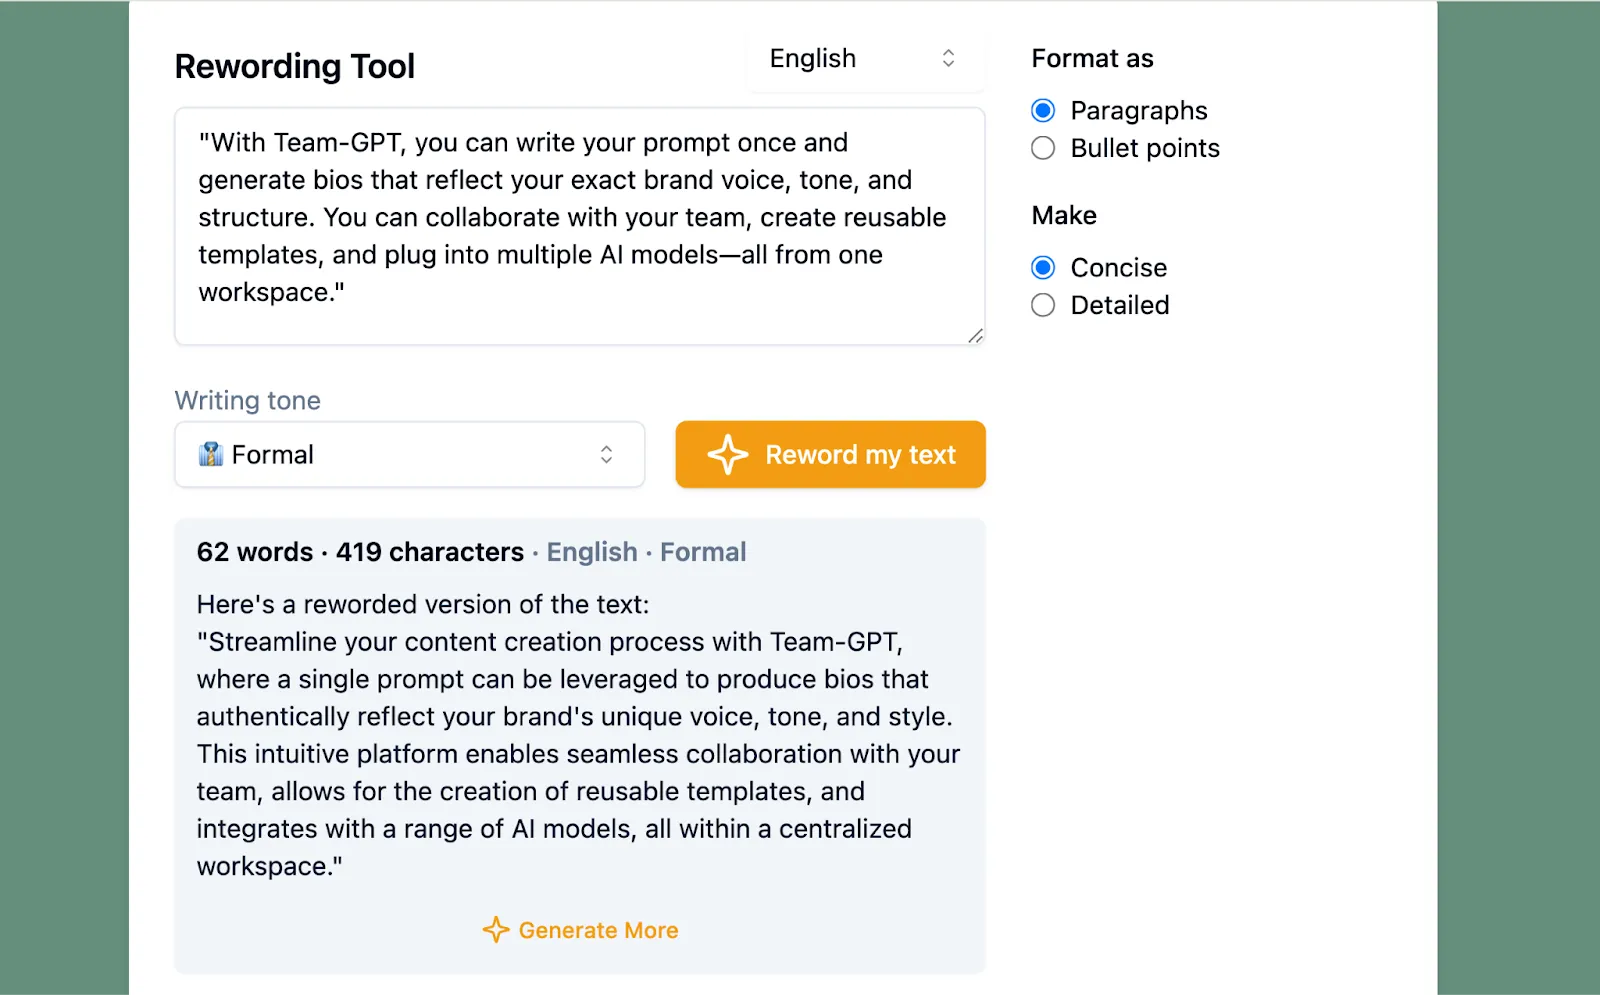Select the Paragraphs radio button
Viewport: 1600px width, 995px height.
[x=1043, y=110]
